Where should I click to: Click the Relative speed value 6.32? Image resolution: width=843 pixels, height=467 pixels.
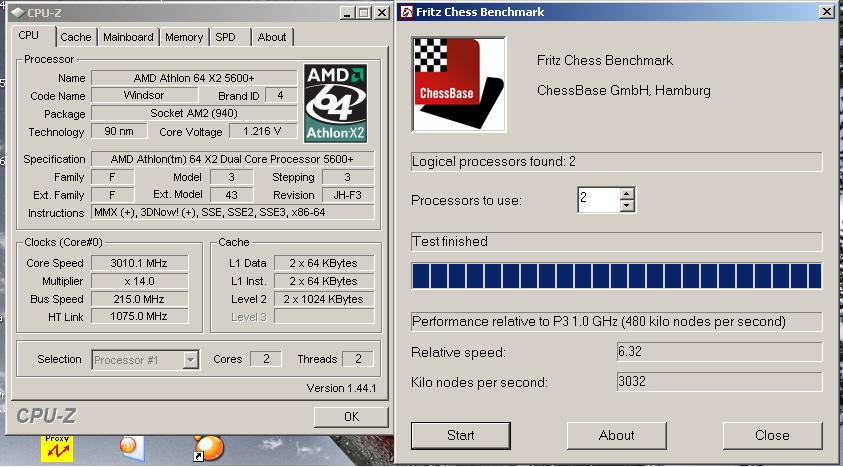(719, 352)
